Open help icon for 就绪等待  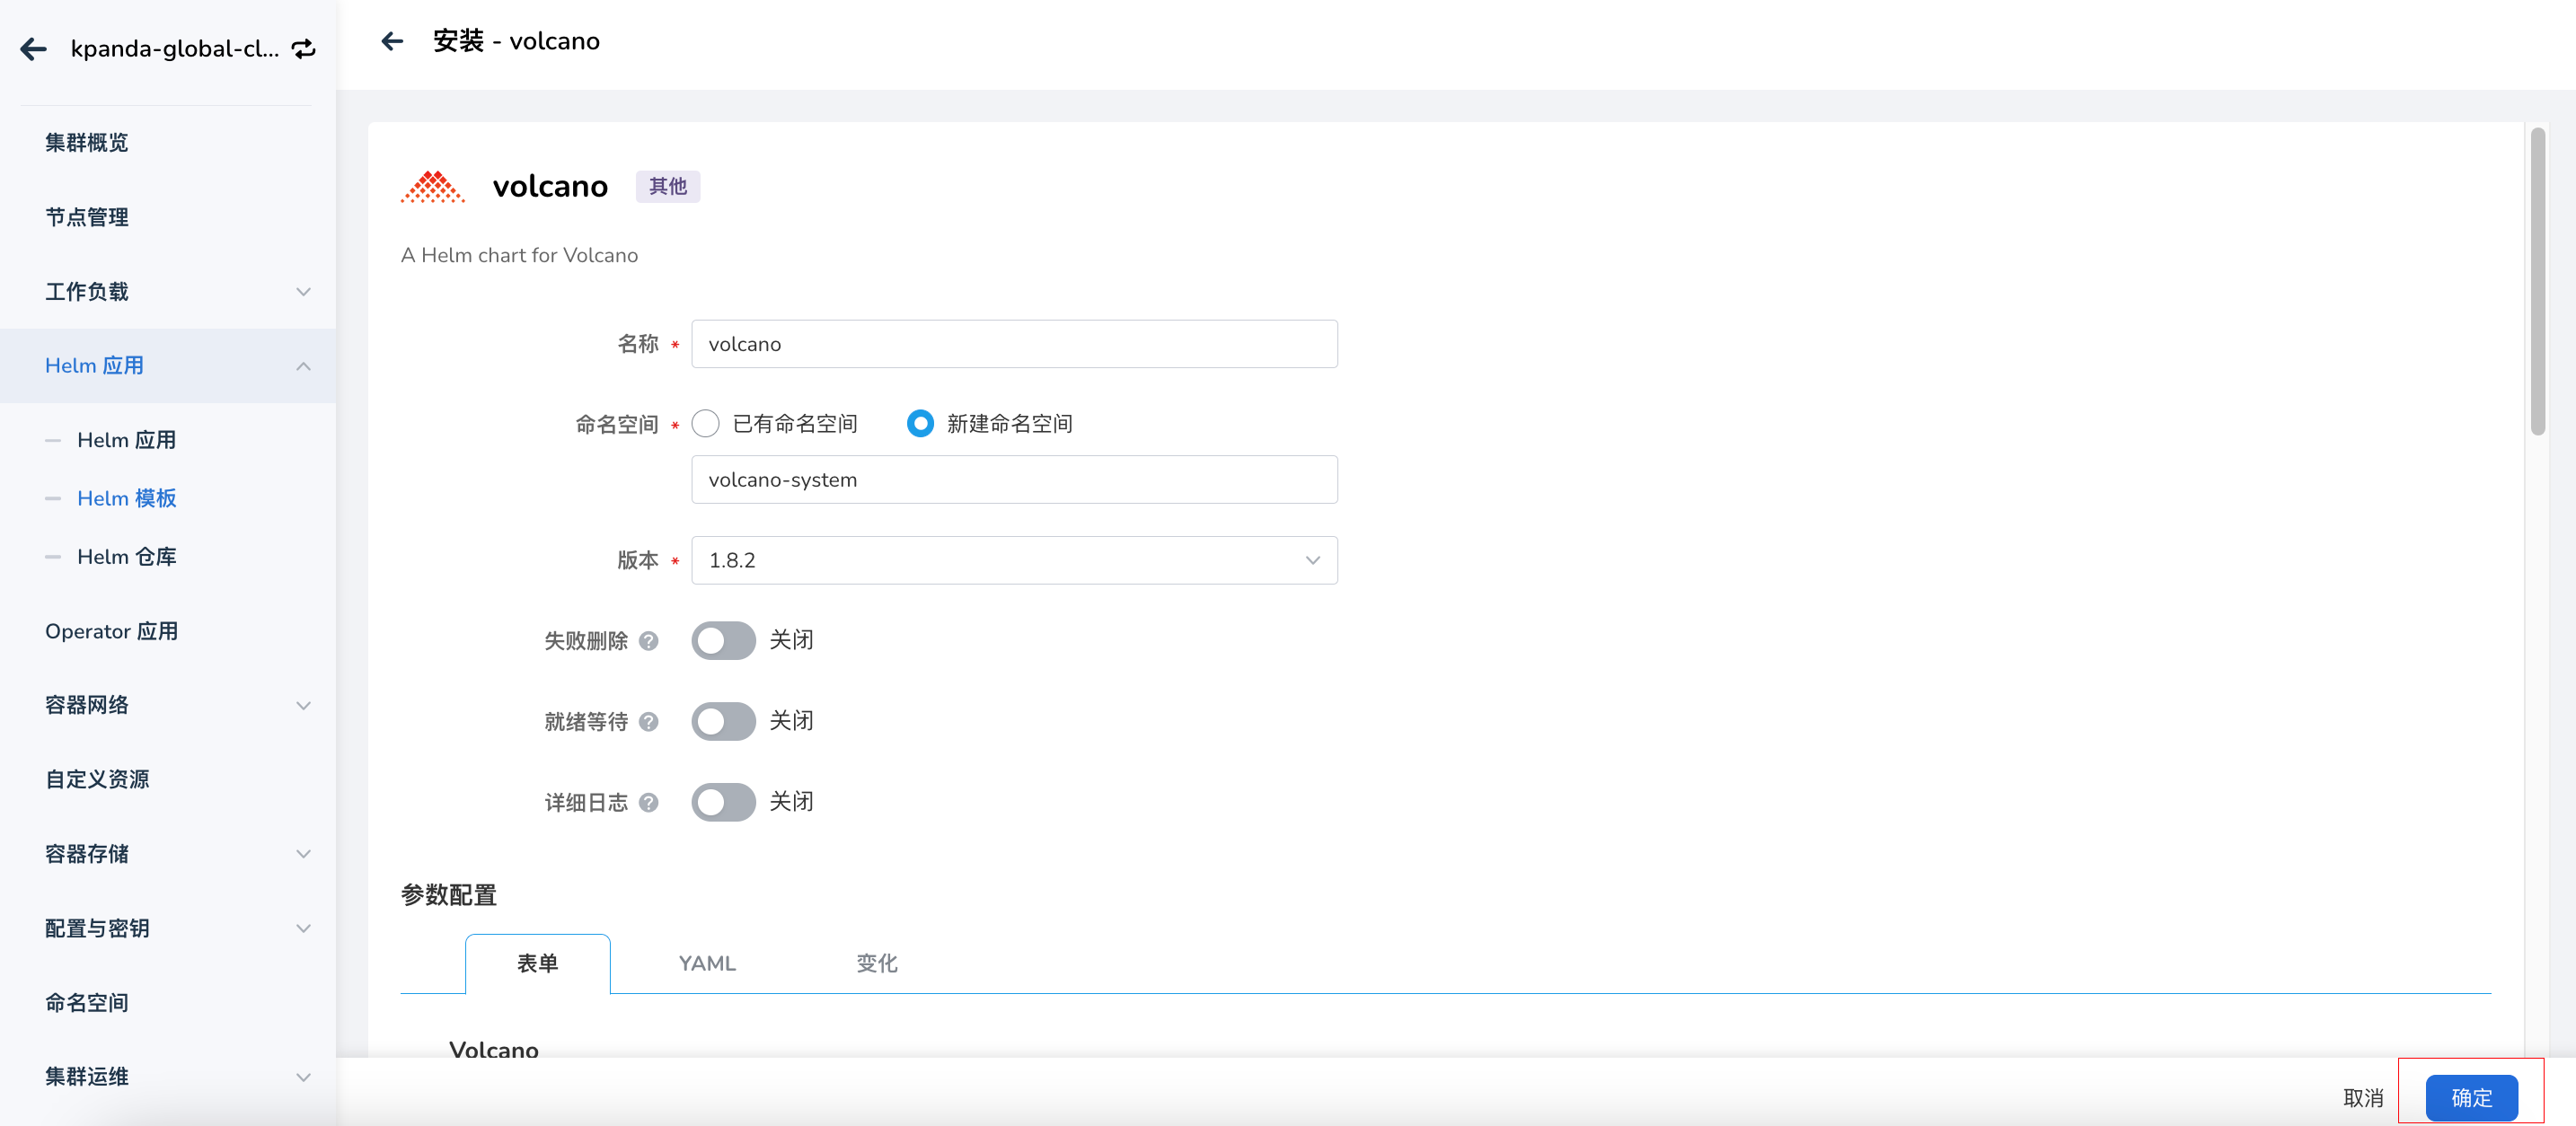[648, 722]
